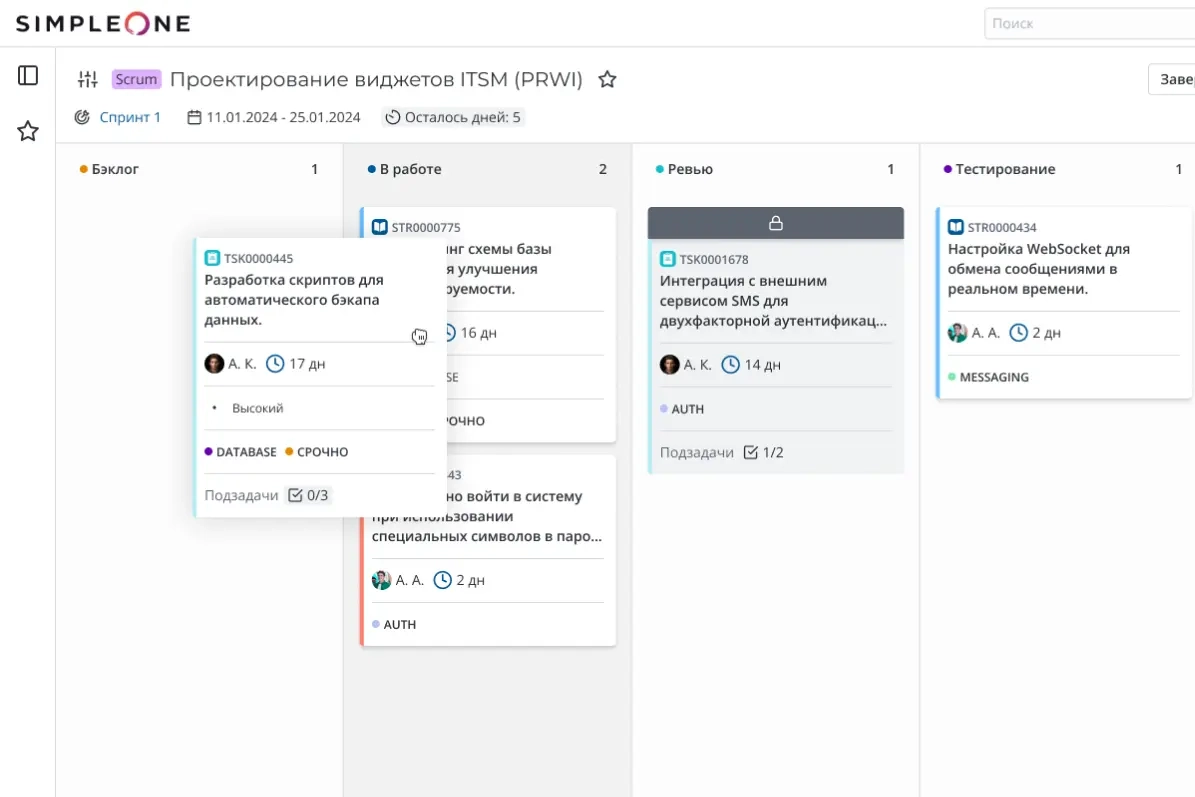The image size is (1195, 797).
Task: Open the lock icon on the Ревью column card
Action: click(x=775, y=223)
